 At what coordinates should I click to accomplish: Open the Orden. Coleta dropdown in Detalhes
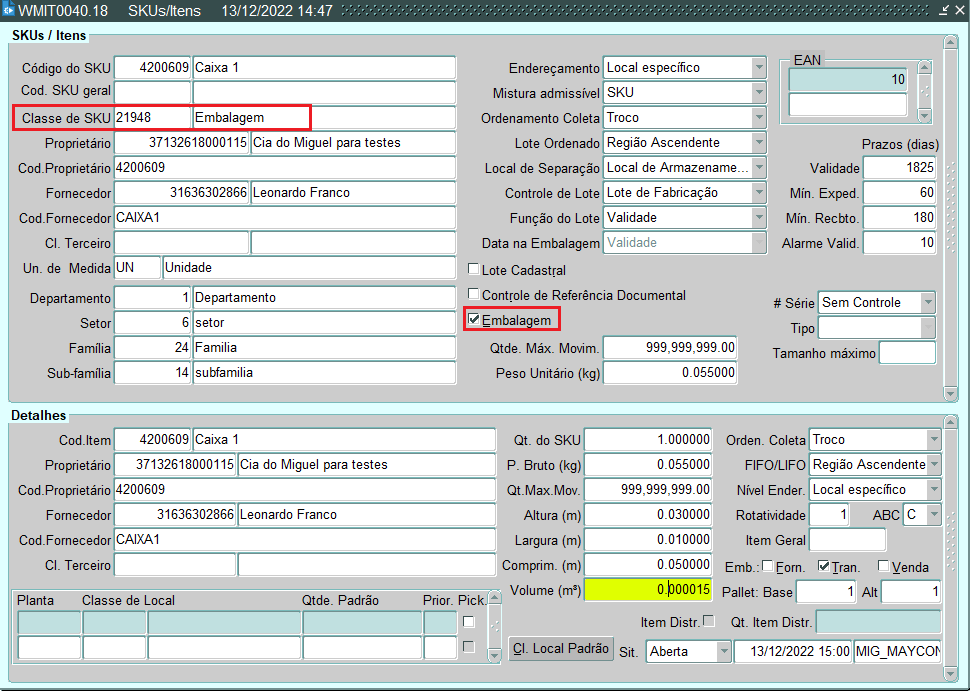[x=934, y=440]
